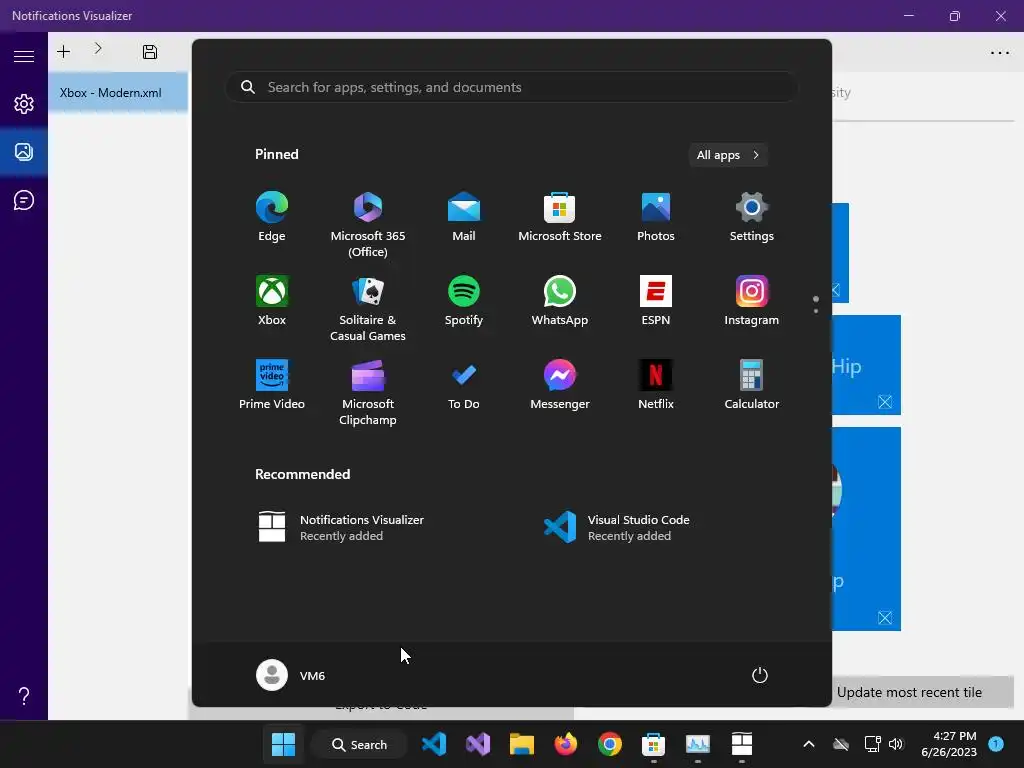Launch Firefox from taskbar
The height and width of the screenshot is (768, 1024).
click(566, 744)
